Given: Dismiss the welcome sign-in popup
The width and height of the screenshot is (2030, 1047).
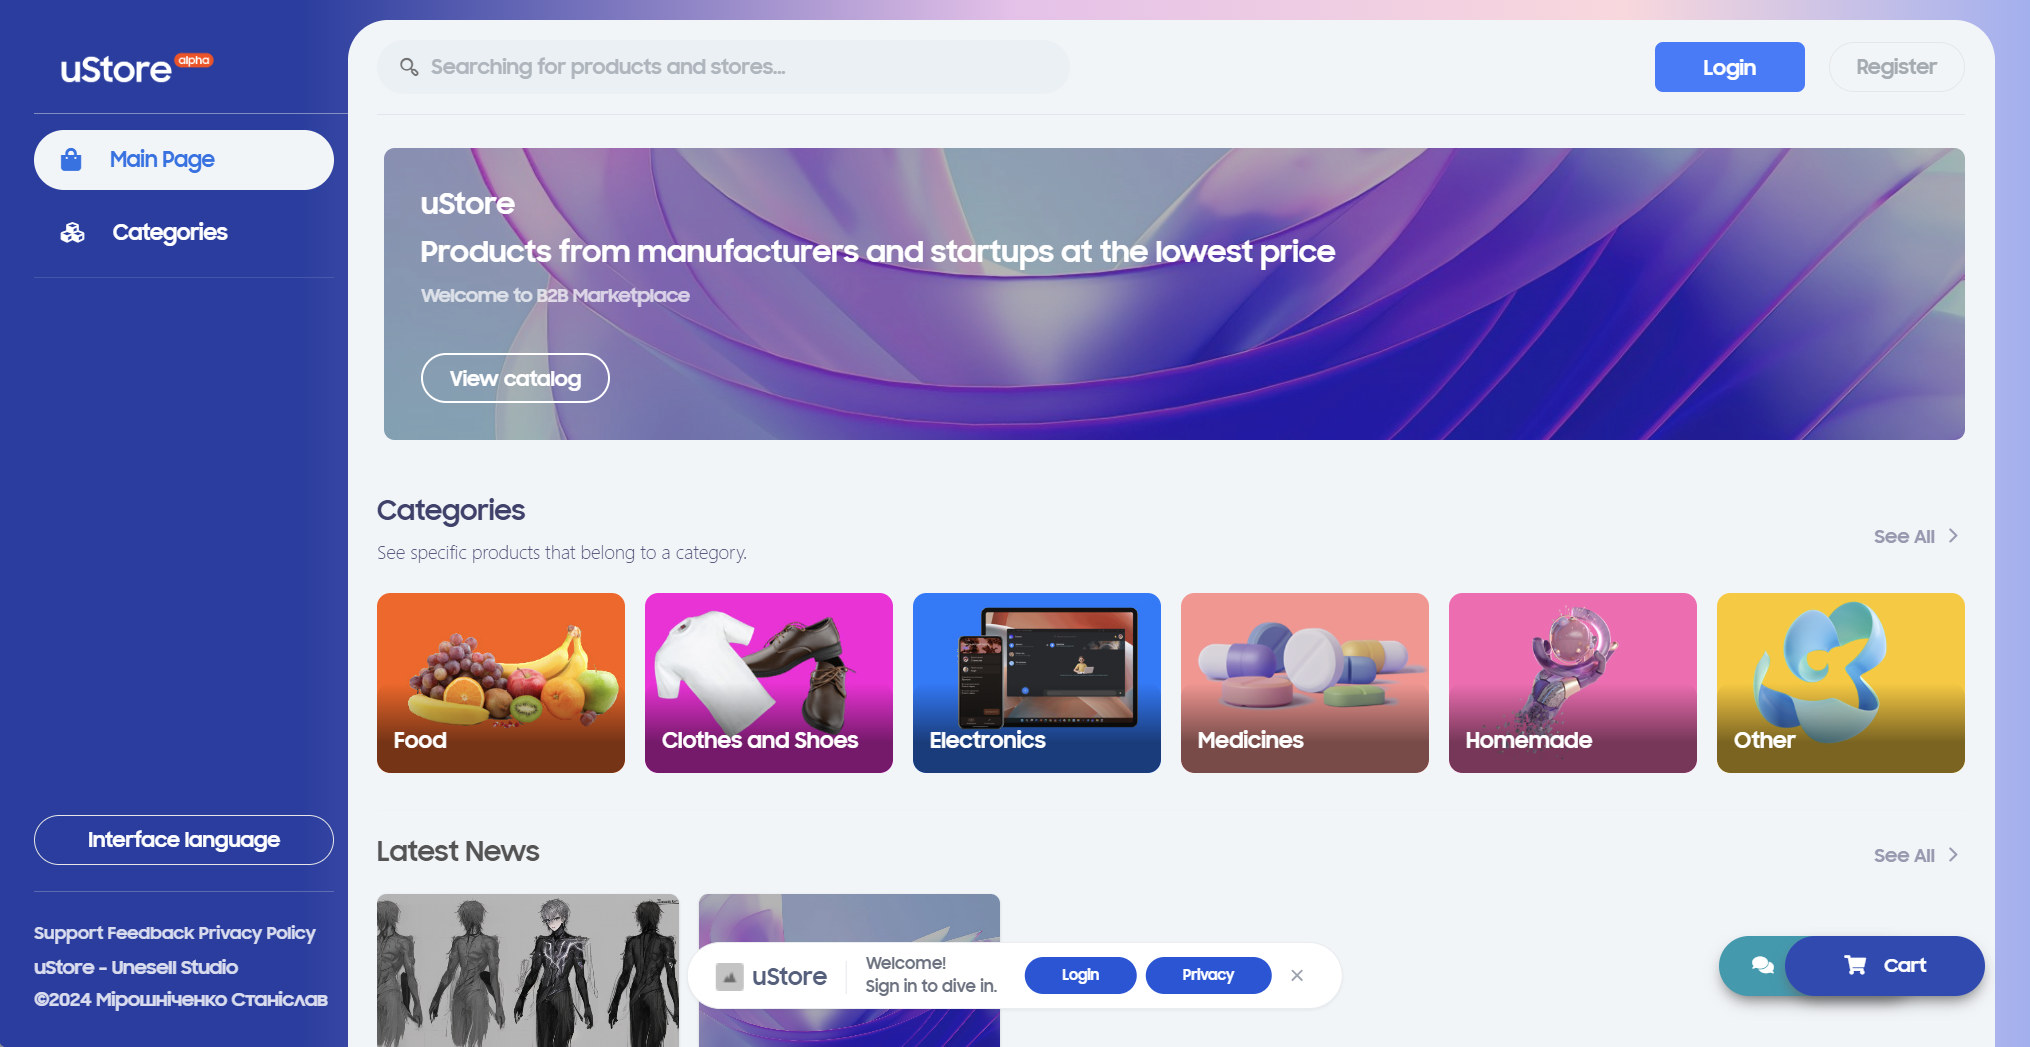Looking at the screenshot, I should click(x=1297, y=975).
